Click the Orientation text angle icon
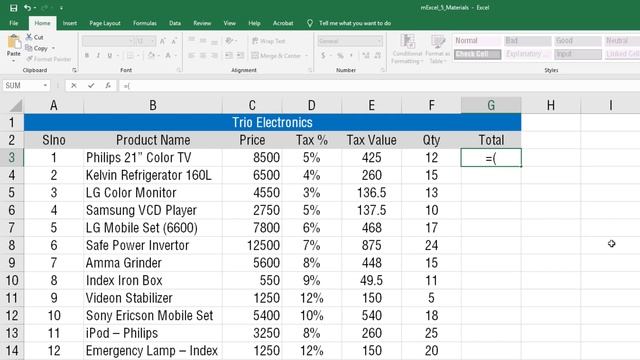 coord(229,41)
